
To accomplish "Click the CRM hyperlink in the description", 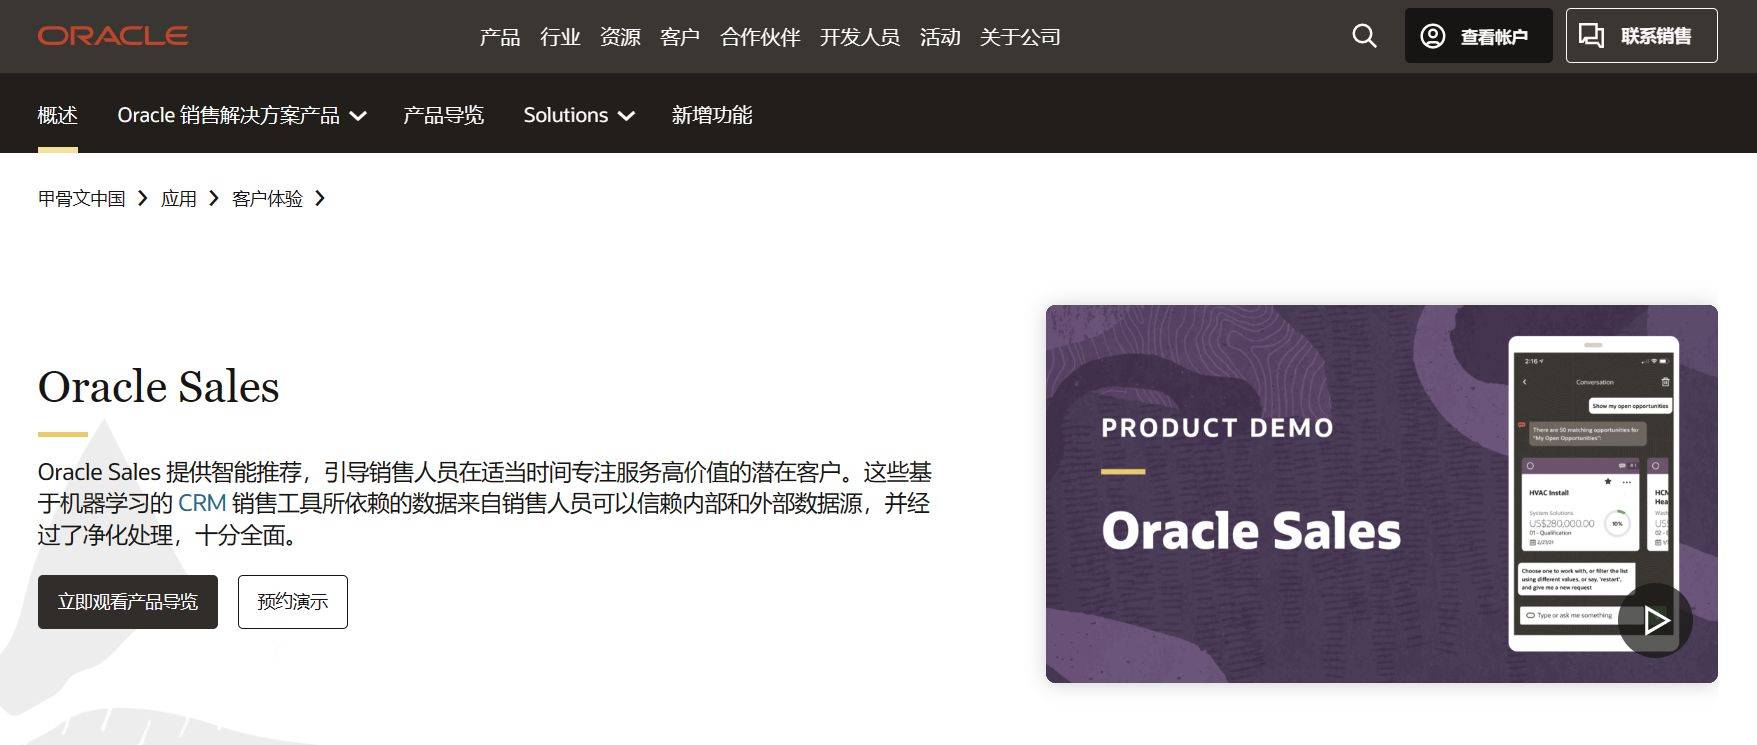I will tap(202, 503).
